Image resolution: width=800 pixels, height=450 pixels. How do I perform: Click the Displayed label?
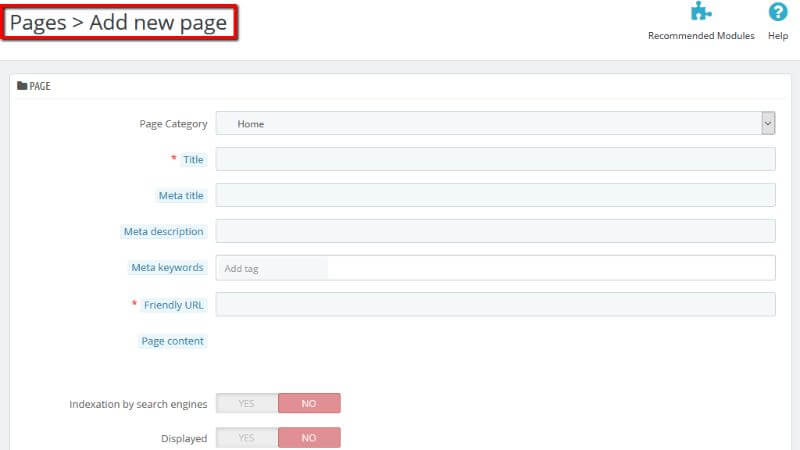(x=184, y=438)
